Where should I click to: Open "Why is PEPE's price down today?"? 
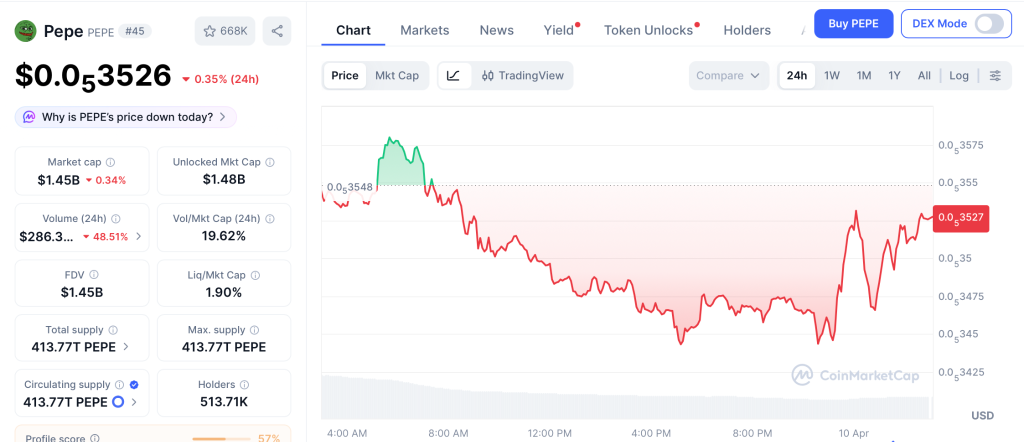click(127, 117)
